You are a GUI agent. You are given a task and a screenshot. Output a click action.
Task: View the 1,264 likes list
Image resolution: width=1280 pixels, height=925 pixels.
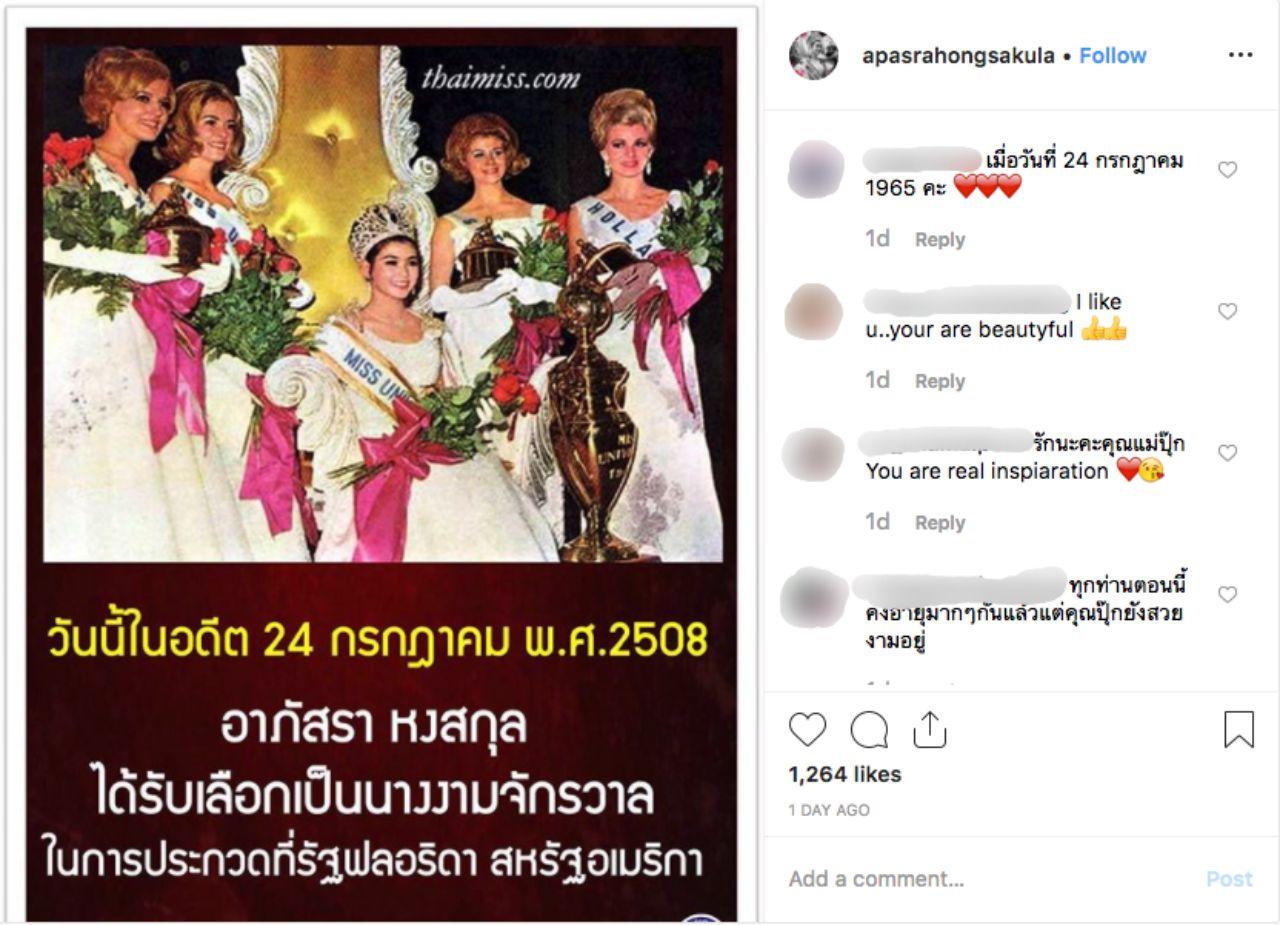(845, 774)
